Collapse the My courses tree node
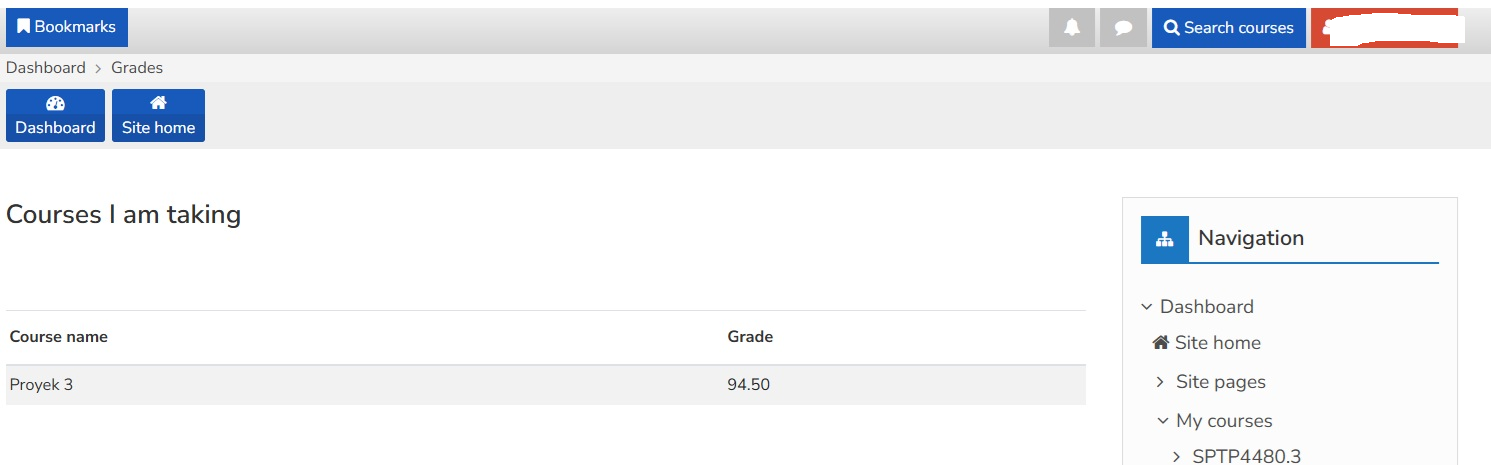Image resolution: width=1491 pixels, height=465 pixels. point(1162,421)
